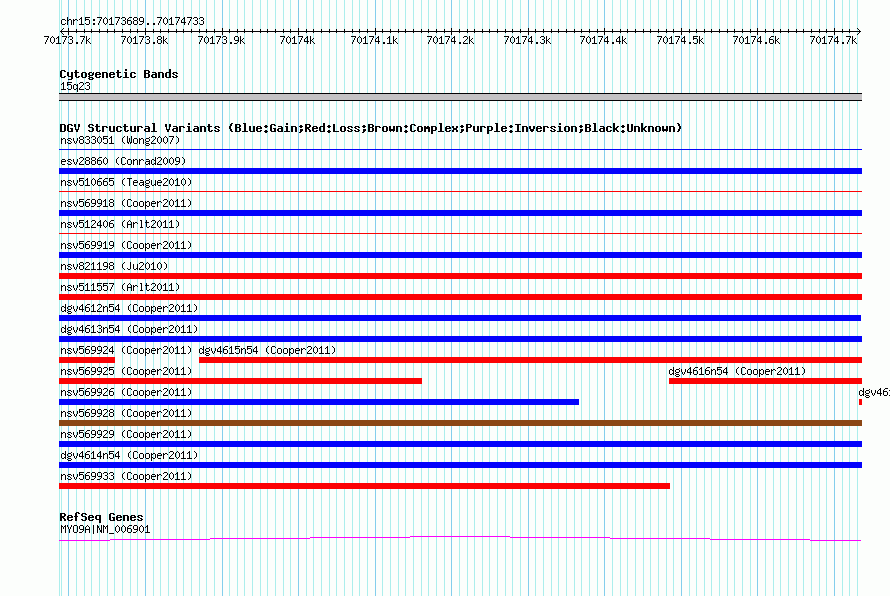Click the 70174.3k ruler tick label
Screen dimensions: 890x596
(527, 40)
